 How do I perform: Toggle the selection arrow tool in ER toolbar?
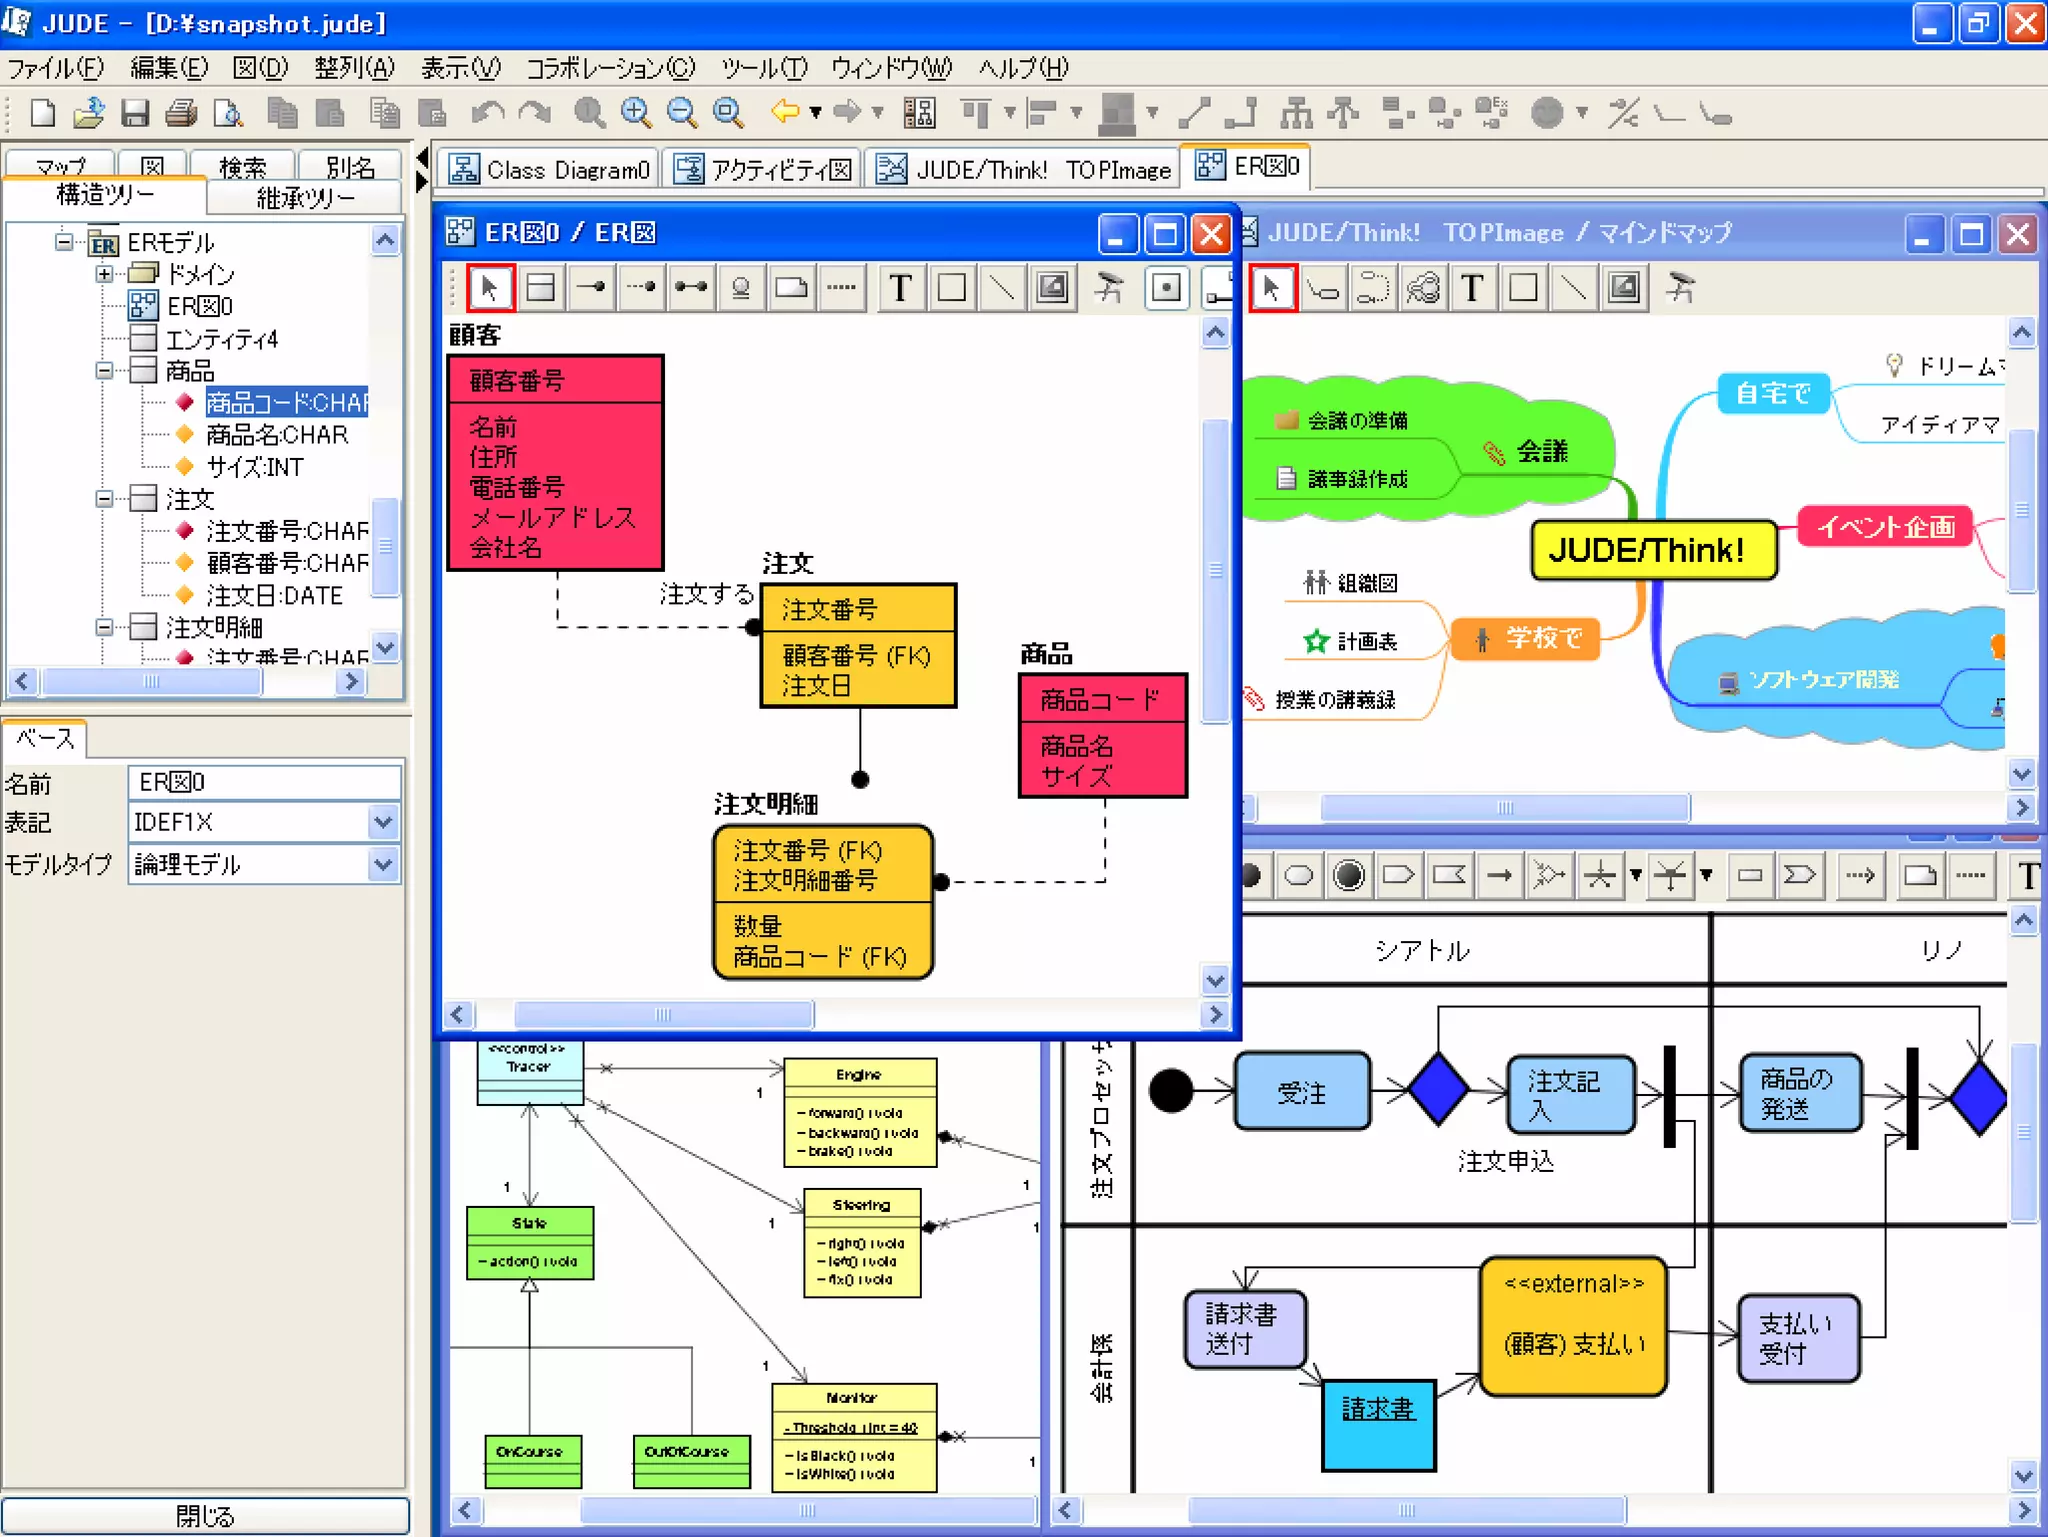pos(490,289)
